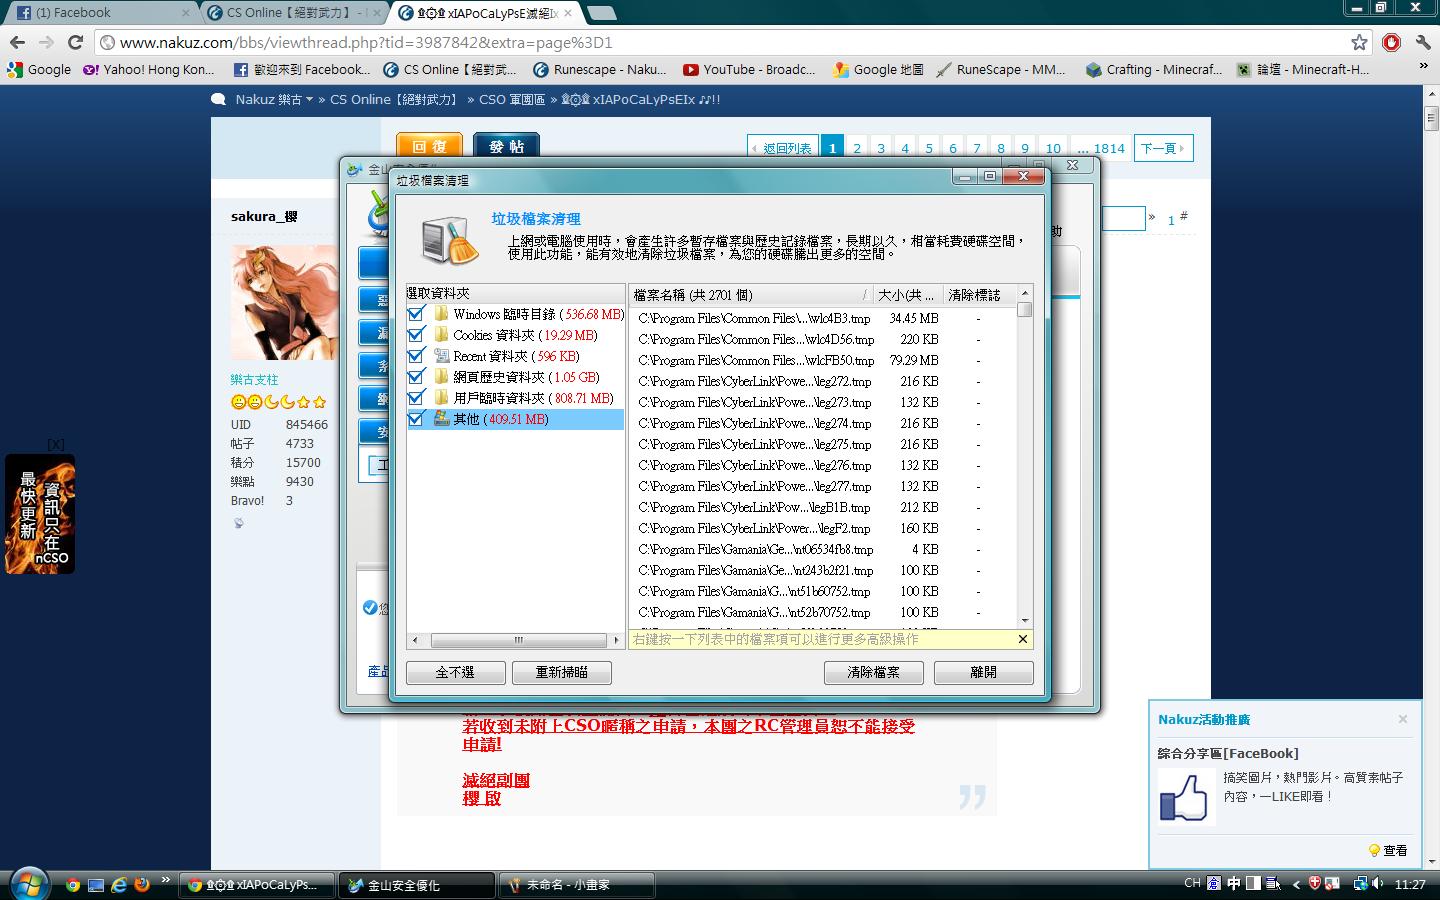The image size is (1440, 900).
Task: Click the folder list horizontal scrollbar
Action: tap(517, 640)
